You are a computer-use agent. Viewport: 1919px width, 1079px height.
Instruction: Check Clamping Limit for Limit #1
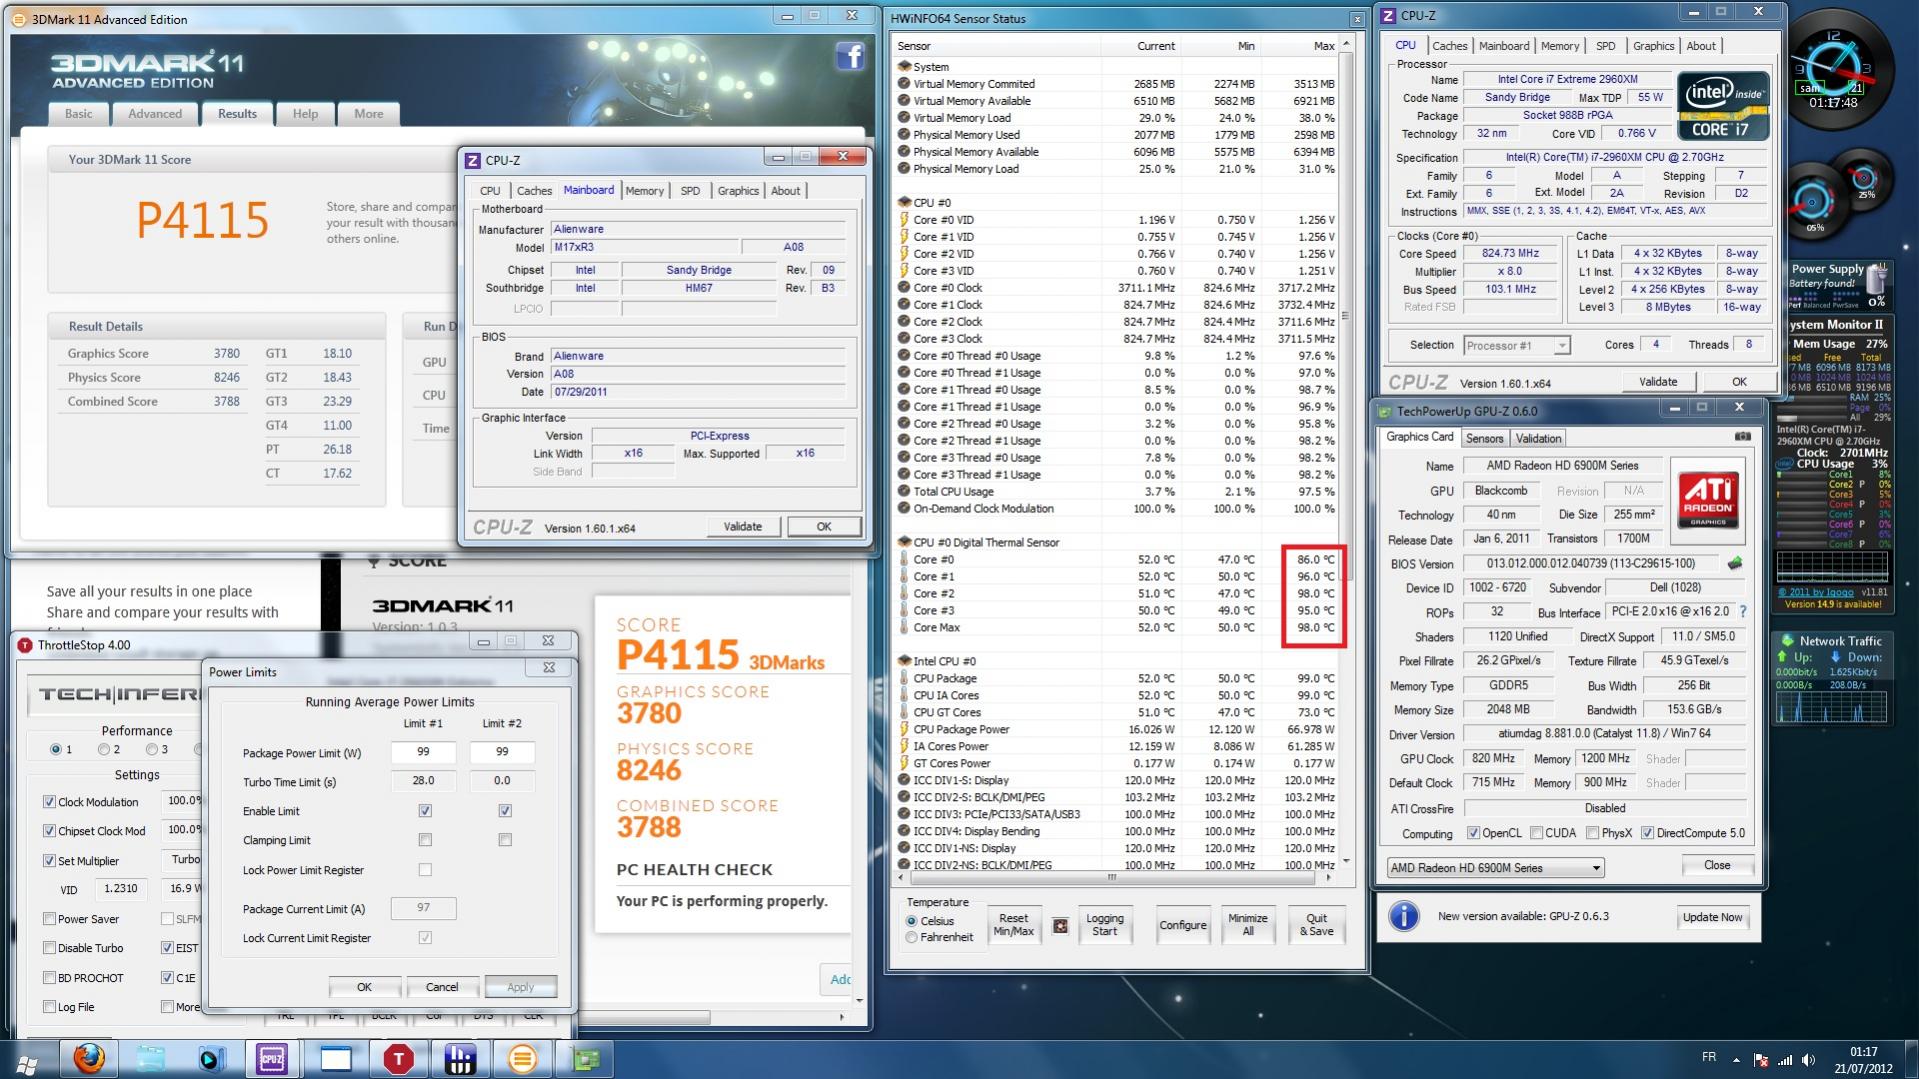click(425, 840)
